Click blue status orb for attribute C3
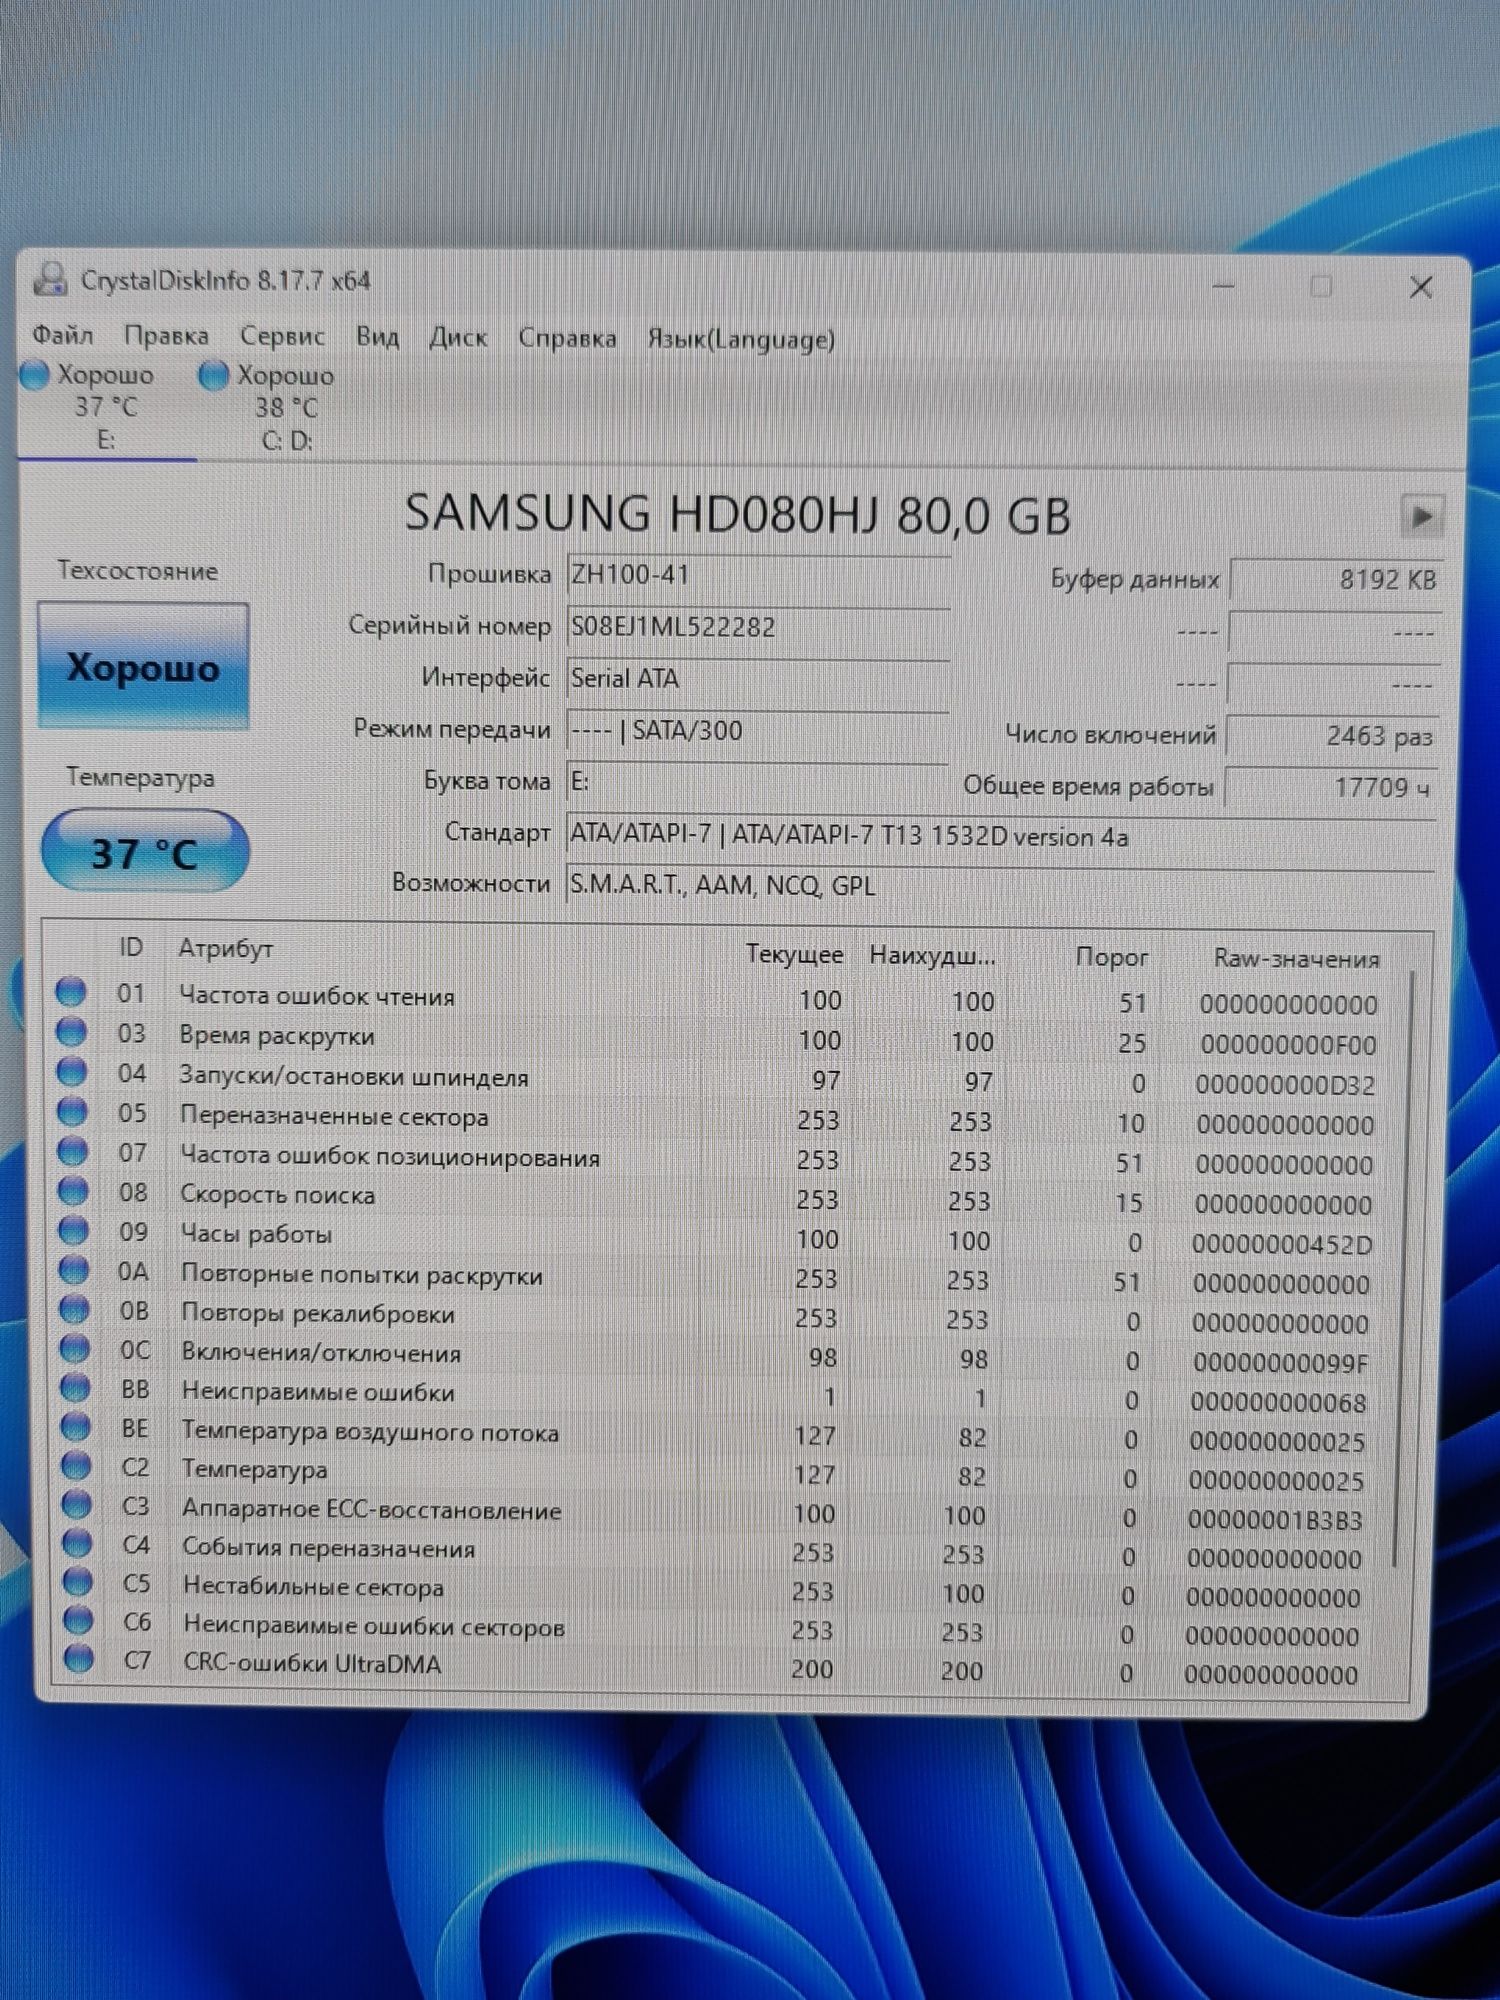The width and height of the screenshot is (1500, 2000). (77, 1504)
